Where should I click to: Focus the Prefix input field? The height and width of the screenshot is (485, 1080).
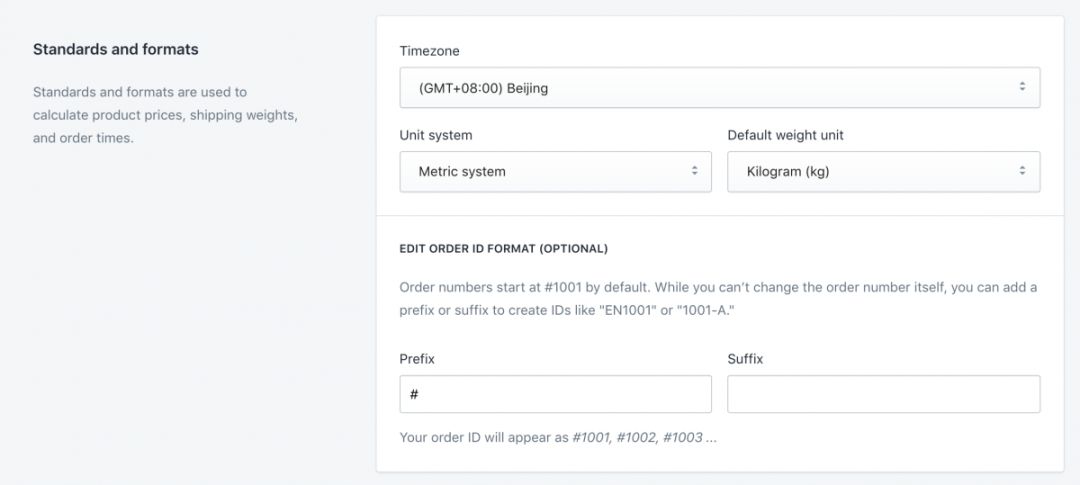coord(555,394)
